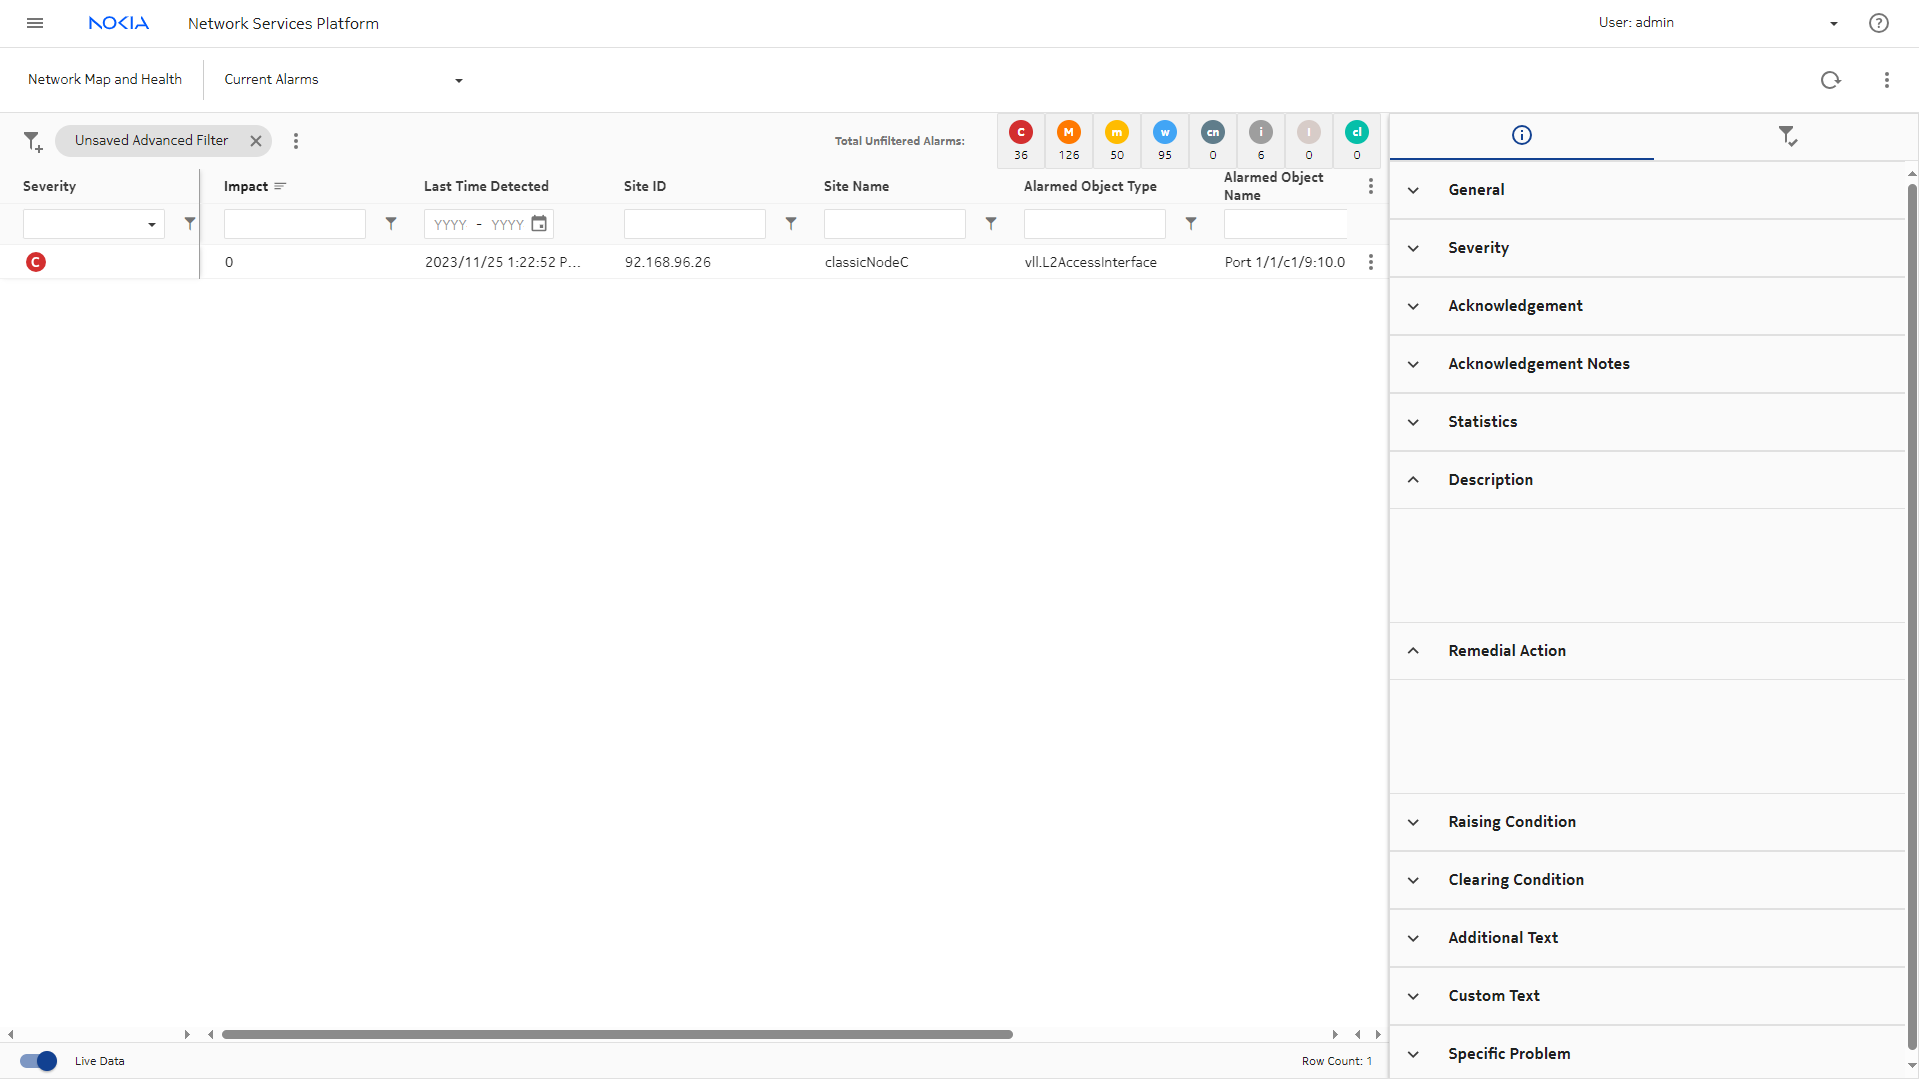Image resolution: width=1919 pixels, height=1079 pixels.
Task: Toggle the Live Data switch
Action: [x=38, y=1061]
